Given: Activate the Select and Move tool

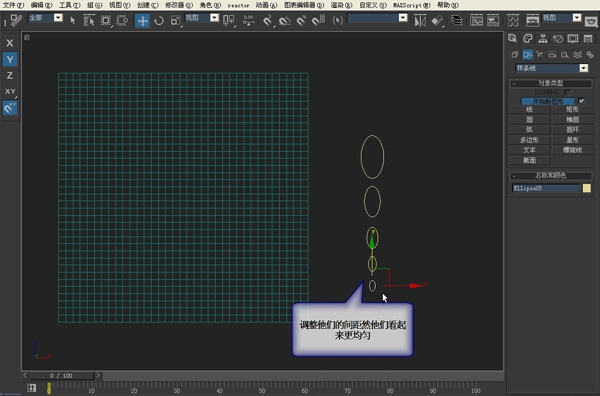Looking at the screenshot, I should coord(142,20).
